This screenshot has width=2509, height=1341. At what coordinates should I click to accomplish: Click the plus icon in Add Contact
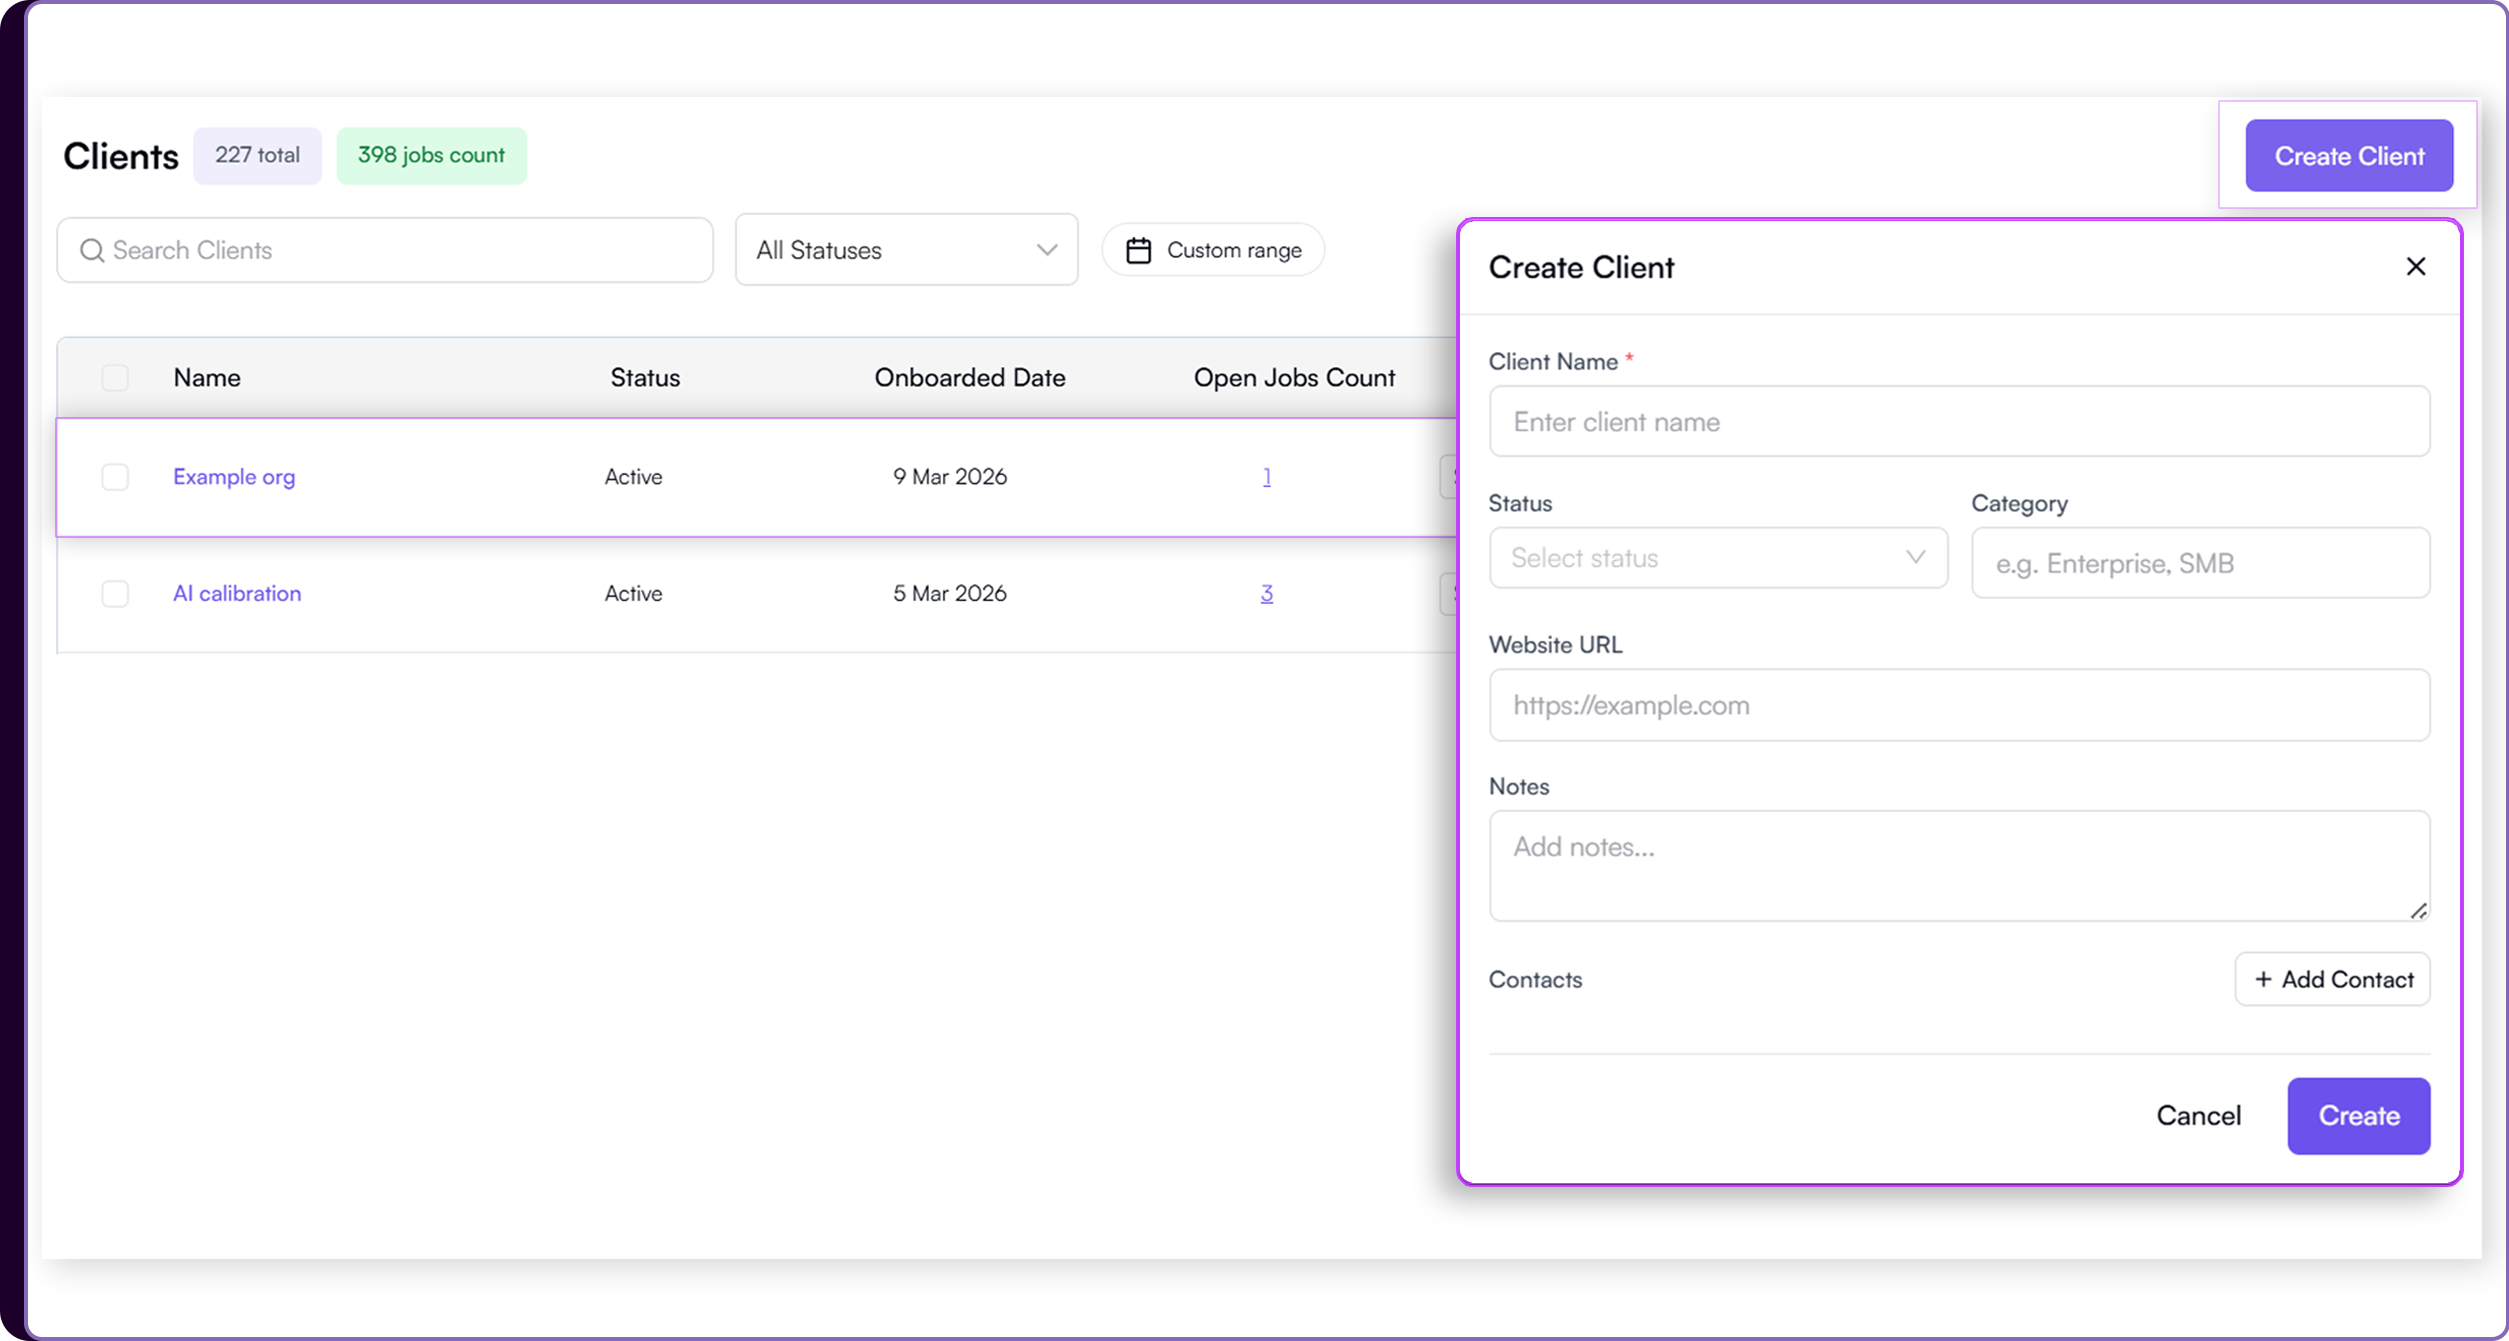pyautogui.click(x=2263, y=979)
